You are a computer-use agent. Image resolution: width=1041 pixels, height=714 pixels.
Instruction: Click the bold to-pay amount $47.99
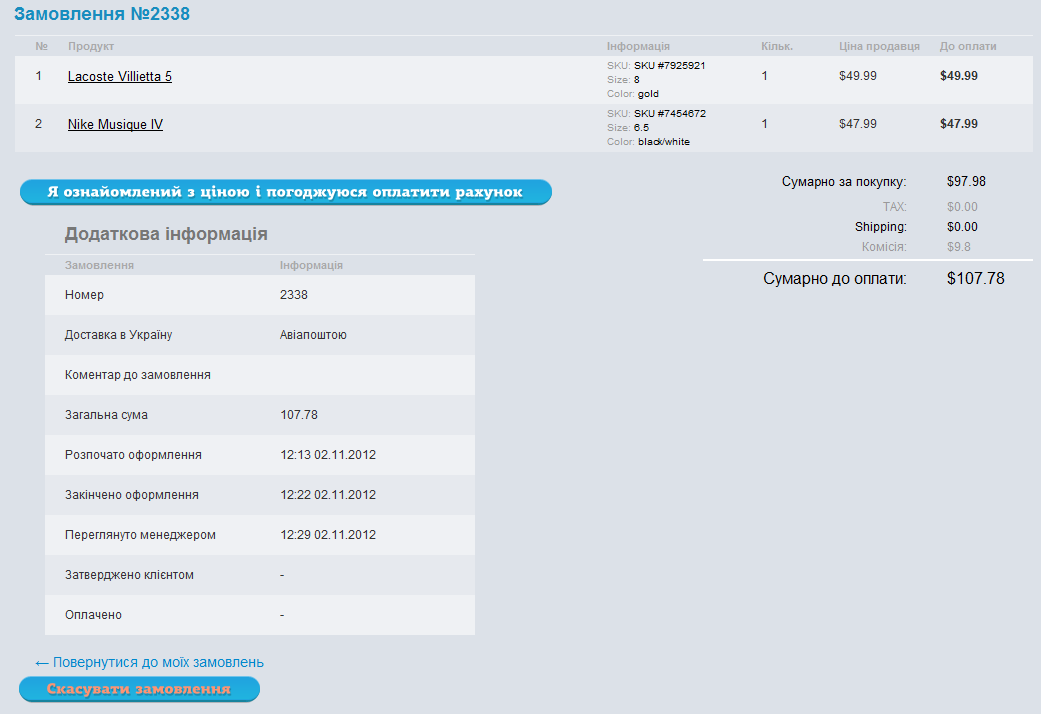[959, 124]
